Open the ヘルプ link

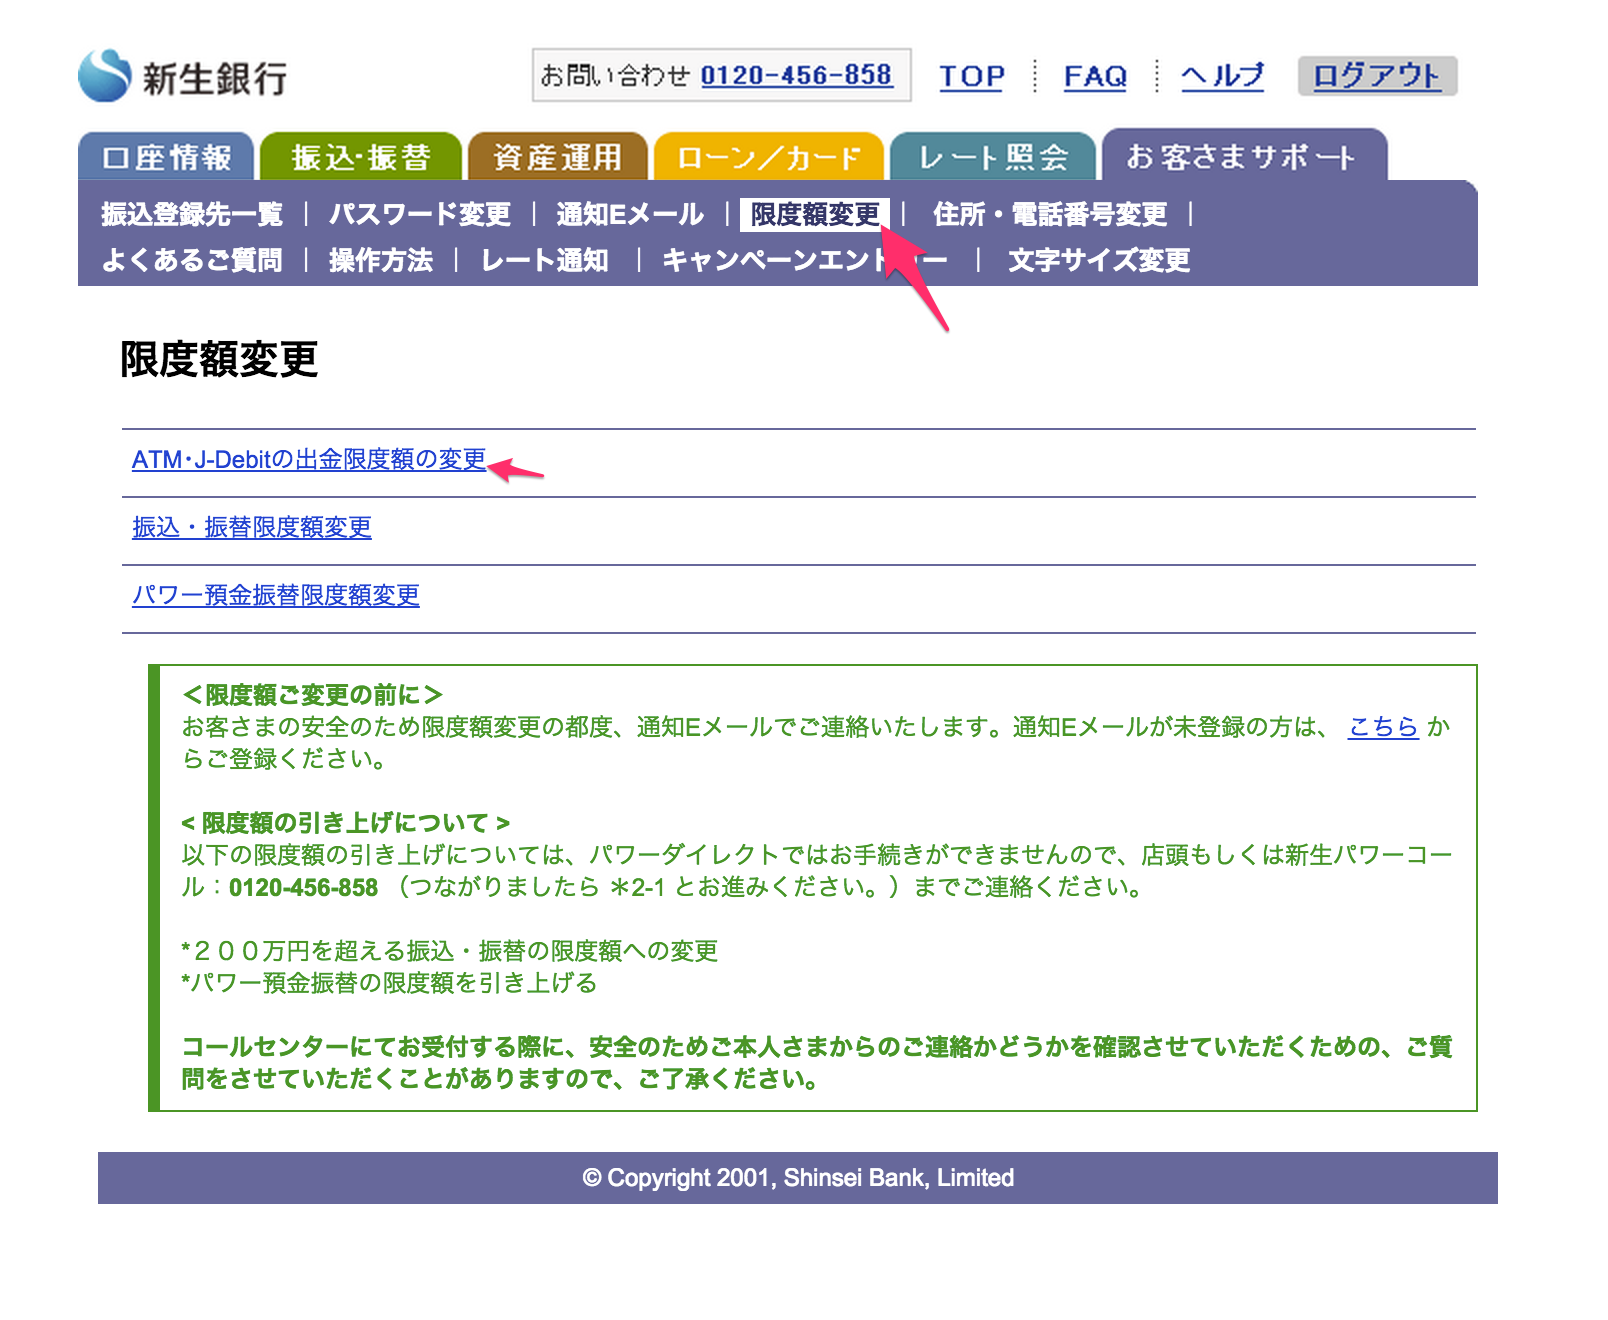(1222, 76)
